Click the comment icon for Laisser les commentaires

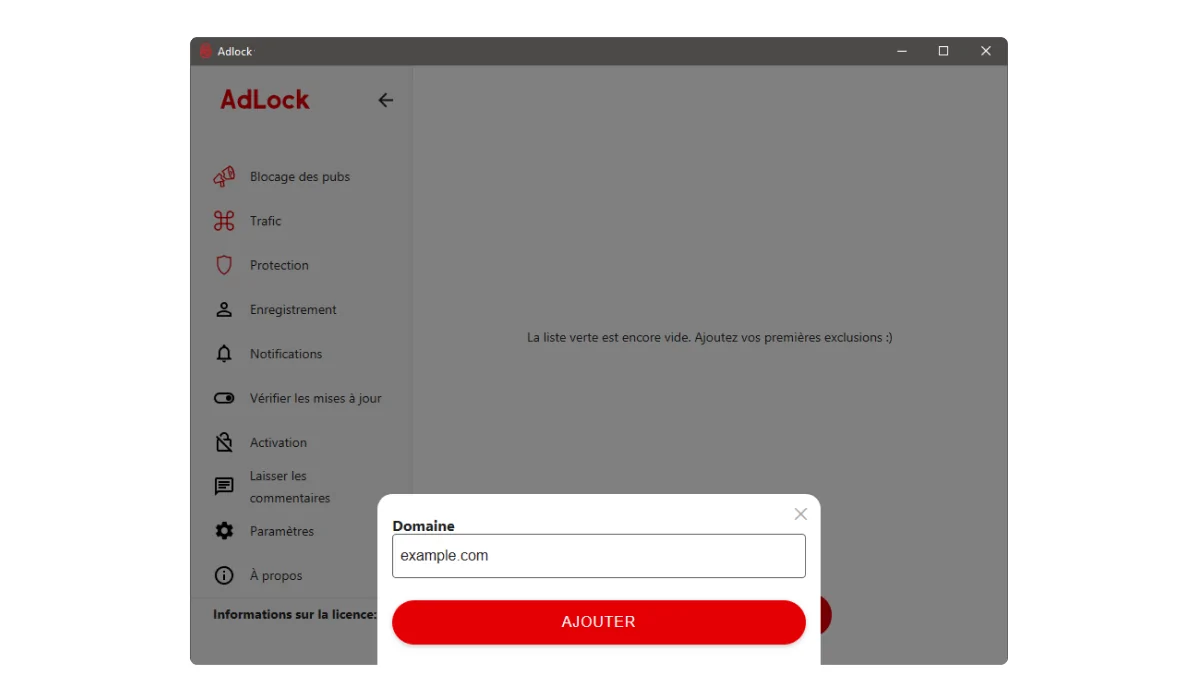point(224,487)
